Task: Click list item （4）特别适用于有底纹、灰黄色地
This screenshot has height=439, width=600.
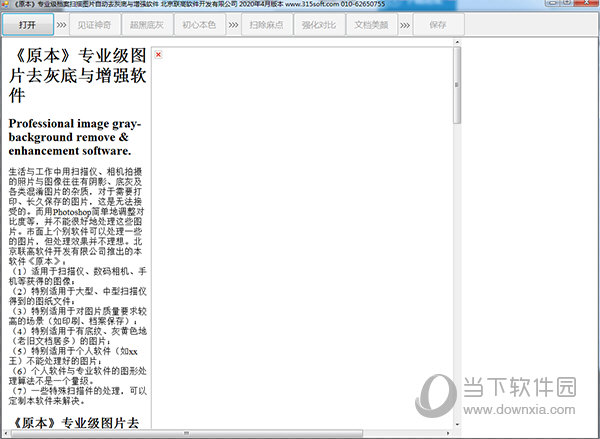Action: [x=78, y=336]
